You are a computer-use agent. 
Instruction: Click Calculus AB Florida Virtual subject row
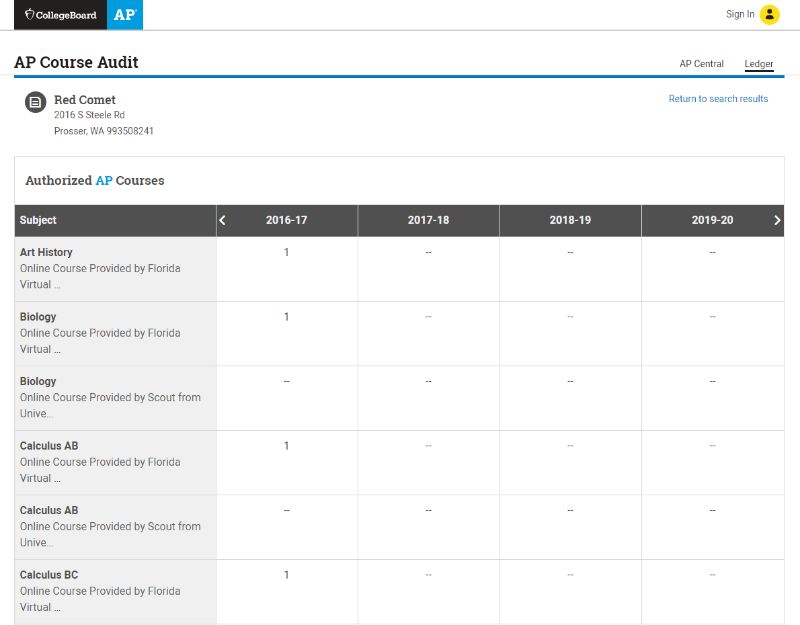click(115, 462)
